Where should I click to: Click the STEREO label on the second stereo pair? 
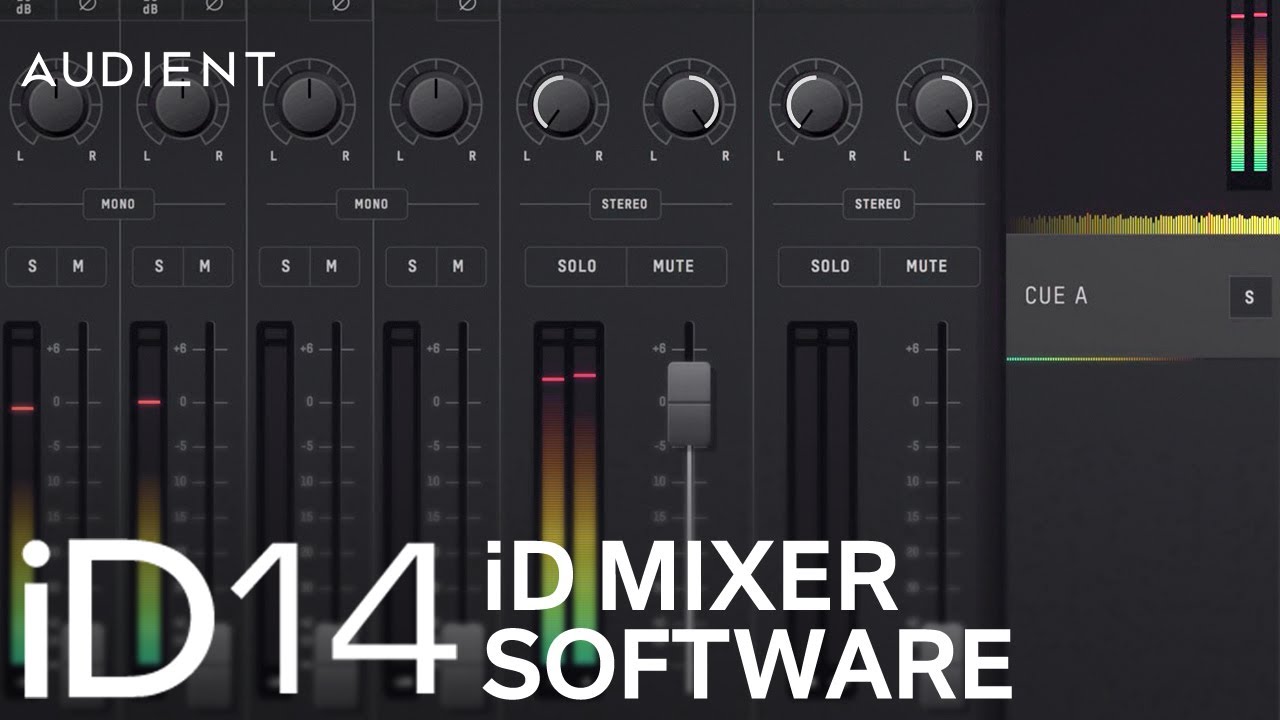point(880,205)
